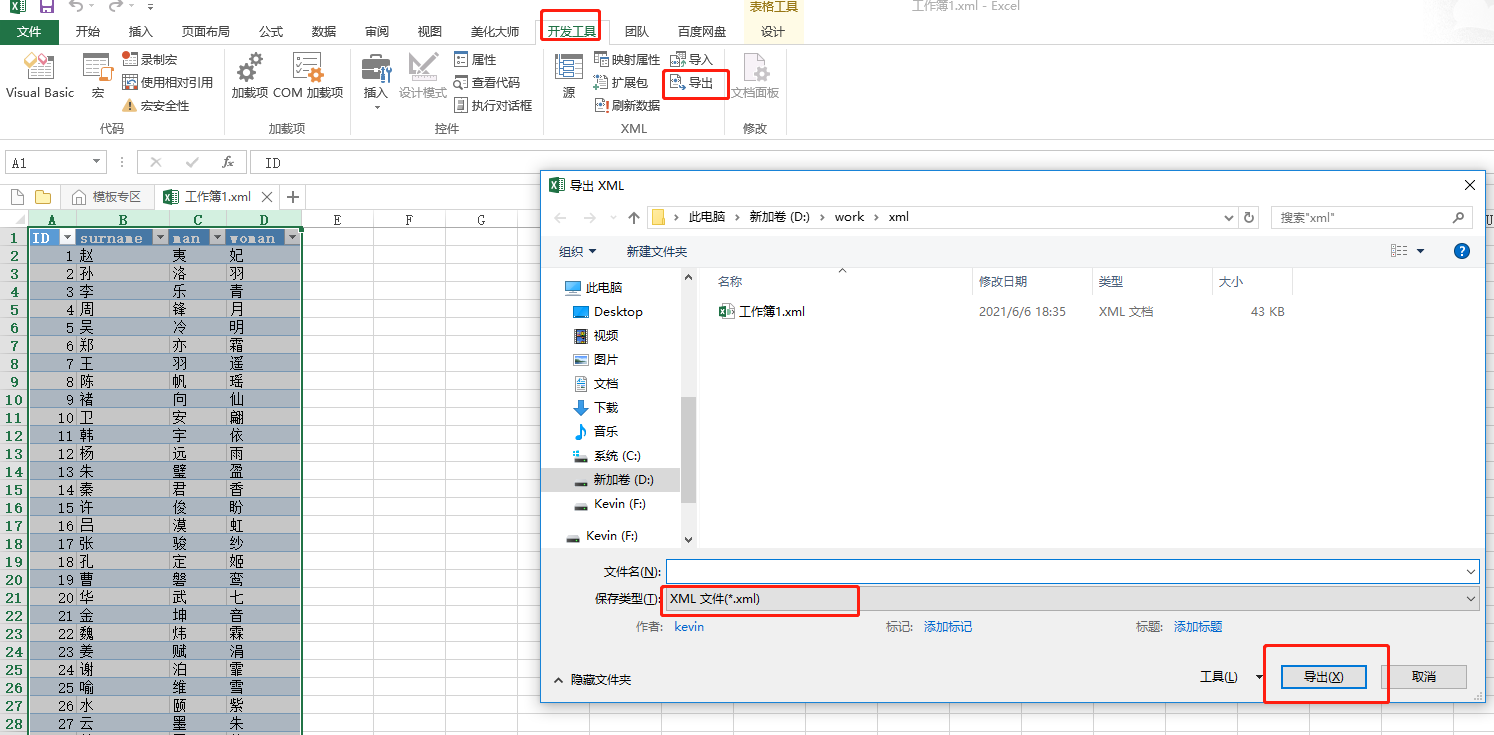
Task: Open the surname column filter dropdown
Action: coord(160,238)
